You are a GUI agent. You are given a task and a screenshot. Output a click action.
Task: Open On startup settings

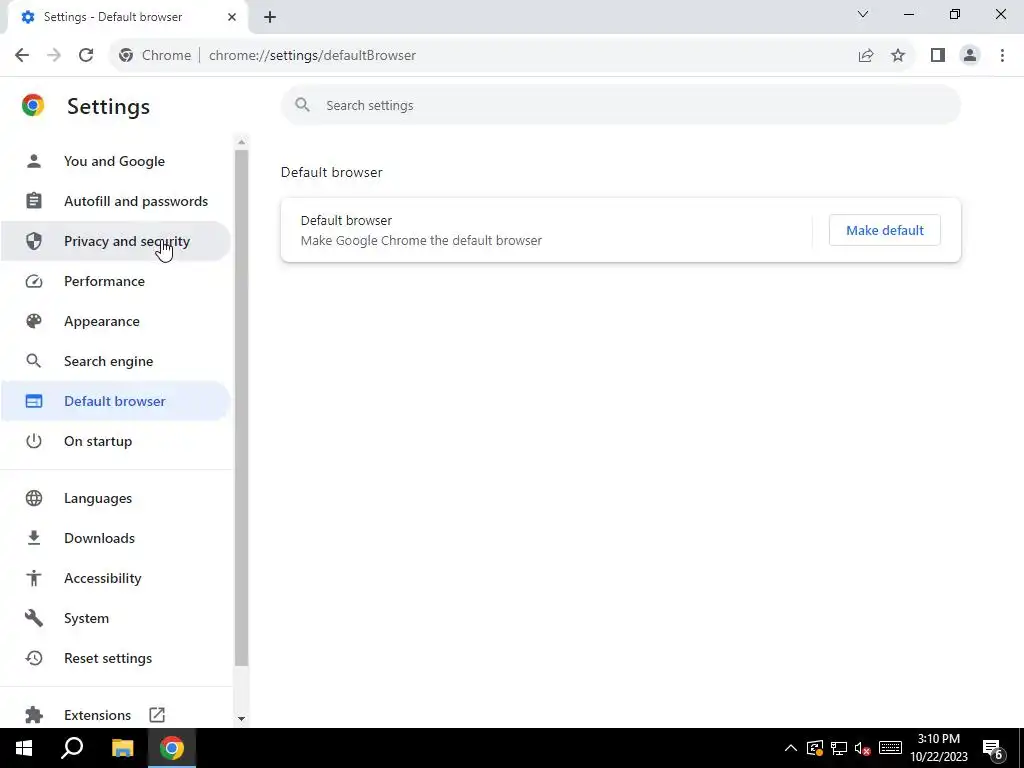[x=116, y=441]
